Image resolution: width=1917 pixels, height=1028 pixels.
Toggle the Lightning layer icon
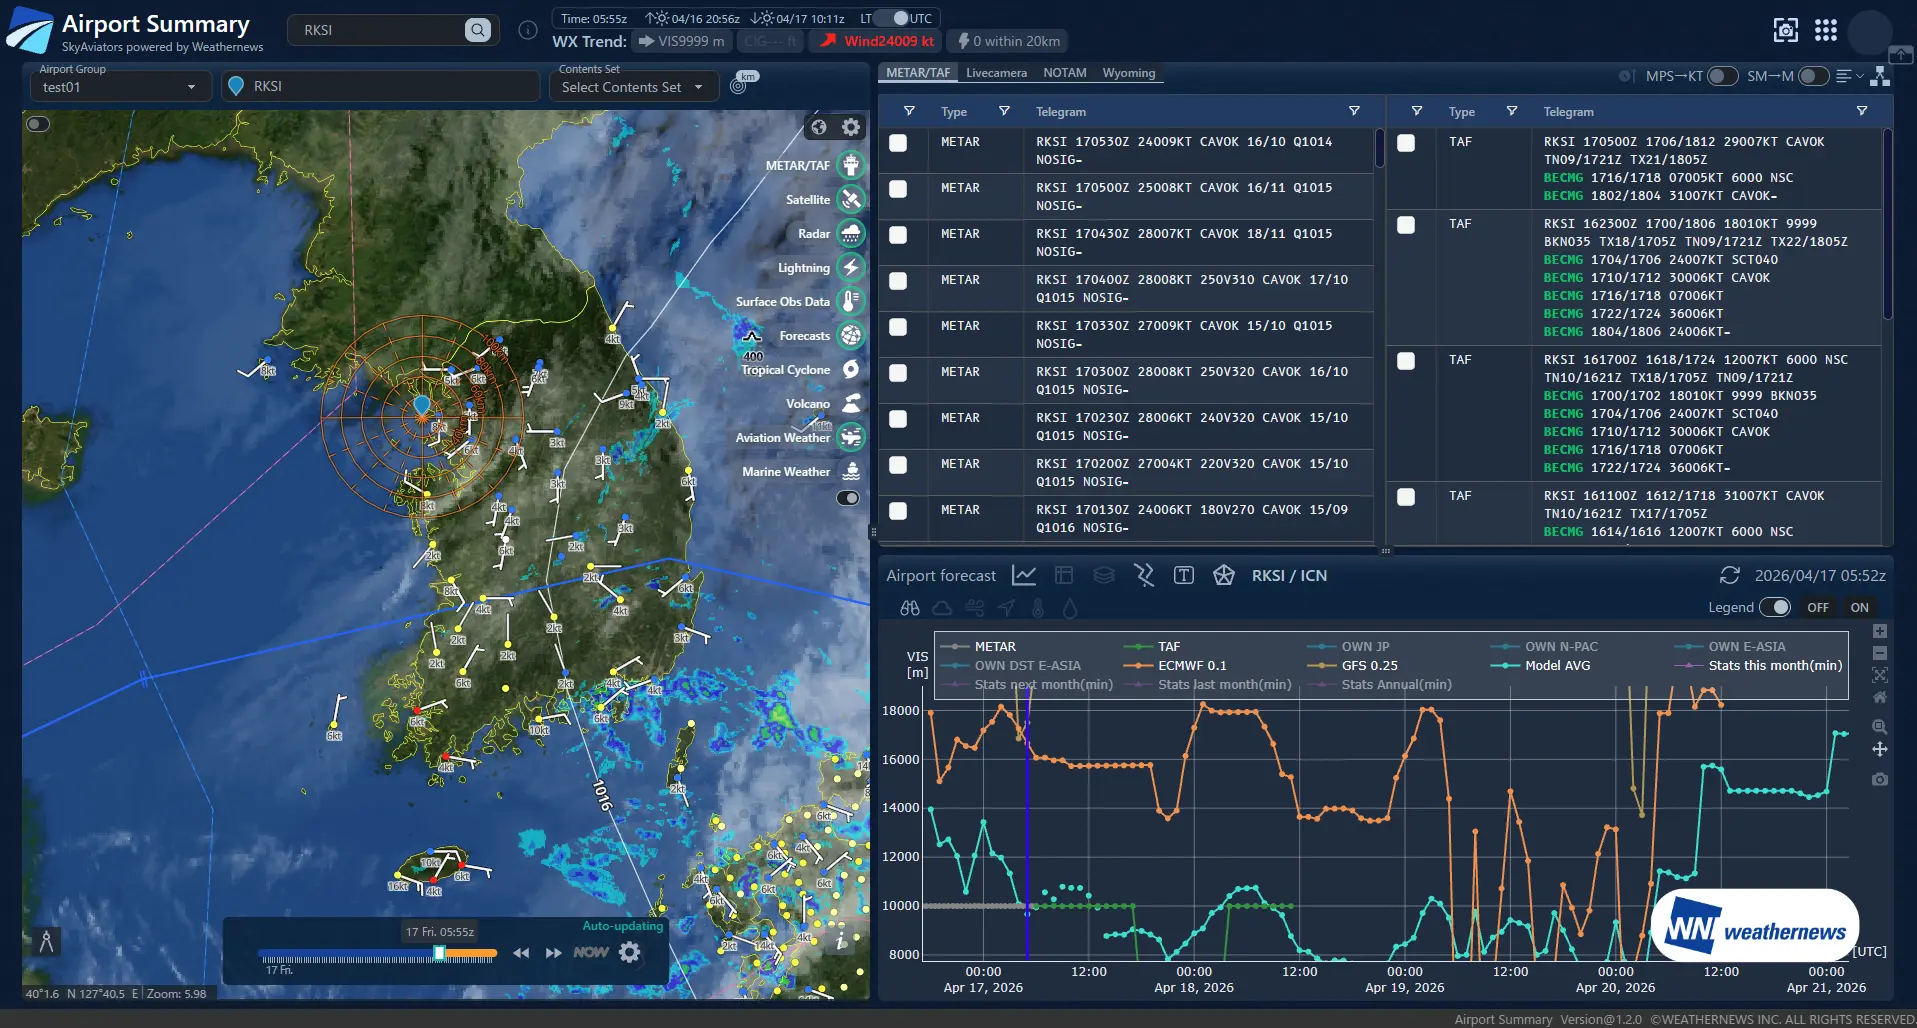[850, 268]
